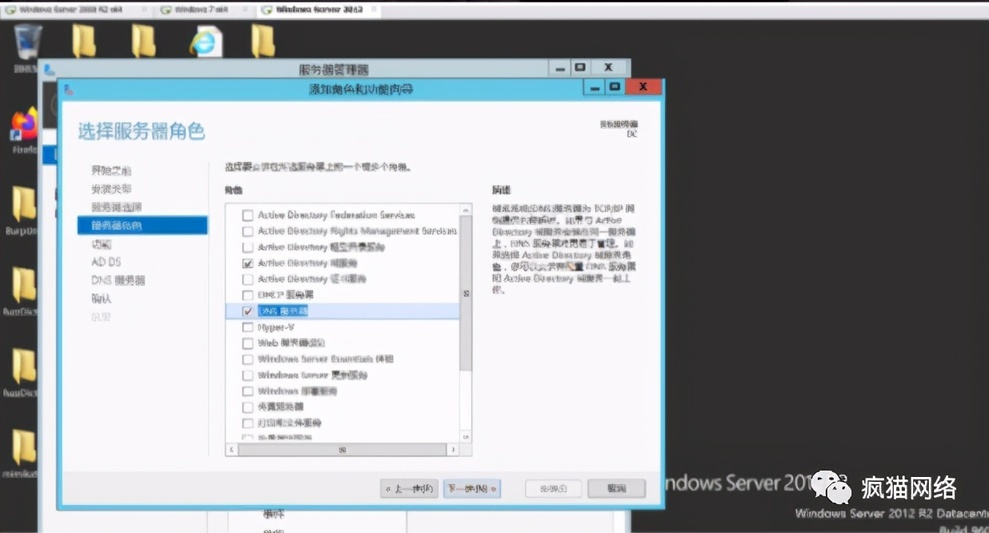Launch Firefox from the desktop
This screenshot has height=533, width=989.
tap(24, 126)
